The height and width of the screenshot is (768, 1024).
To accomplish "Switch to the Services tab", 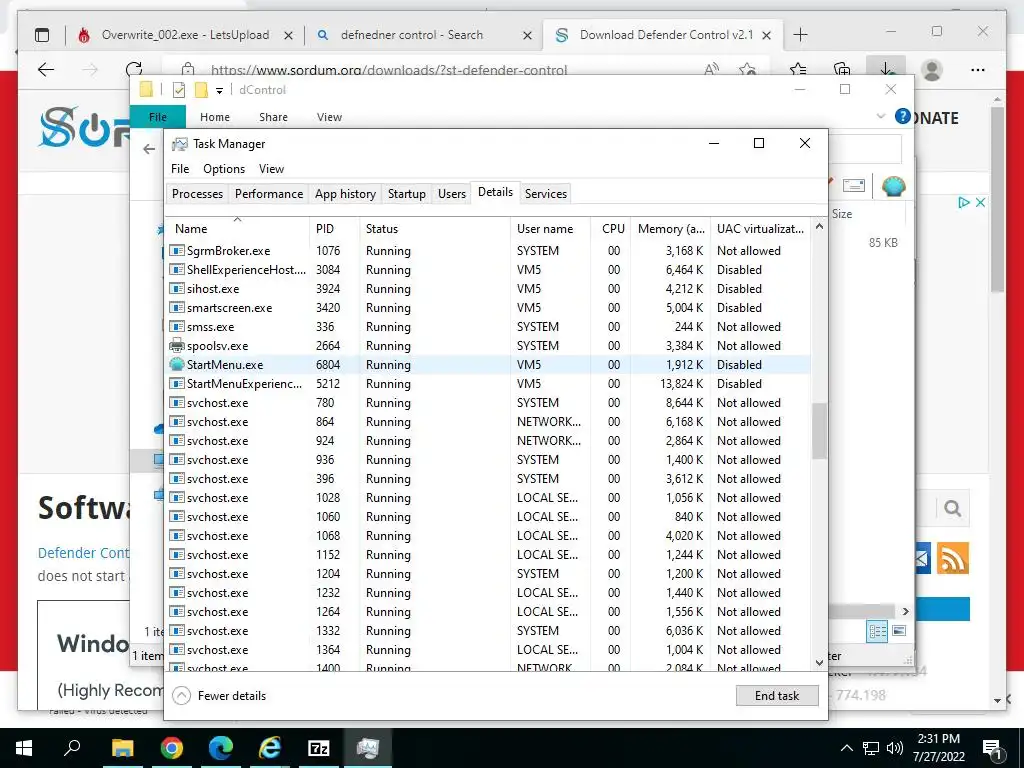I will [545, 193].
